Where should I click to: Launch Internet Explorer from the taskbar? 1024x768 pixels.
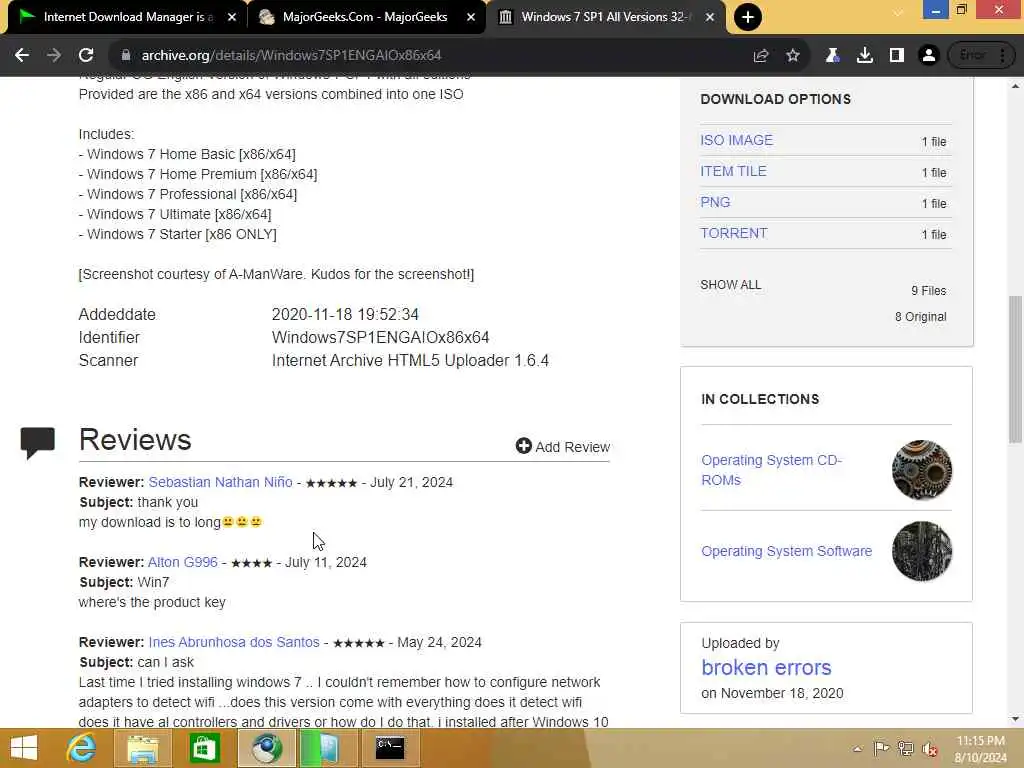coord(82,748)
